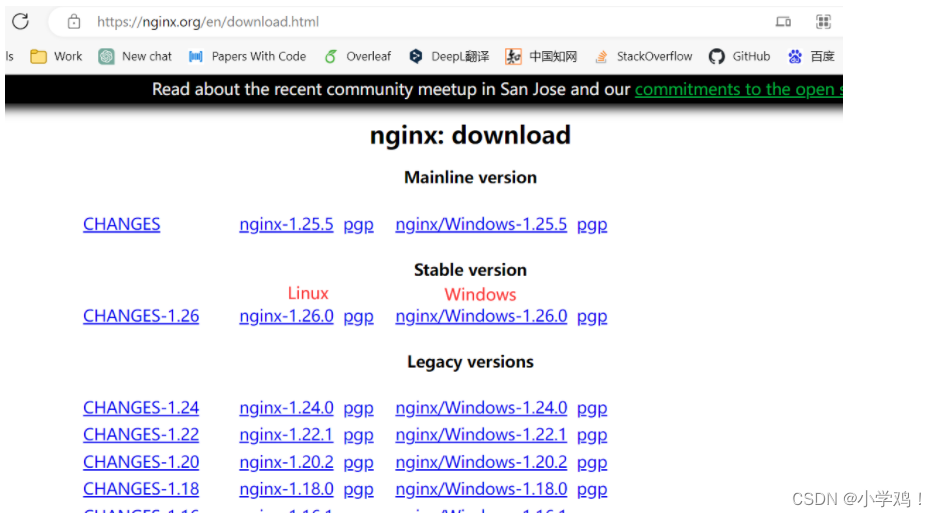936x517 pixels.
Task: Open pgp signature for nginx/Windows-1.22.1
Action: coord(592,436)
